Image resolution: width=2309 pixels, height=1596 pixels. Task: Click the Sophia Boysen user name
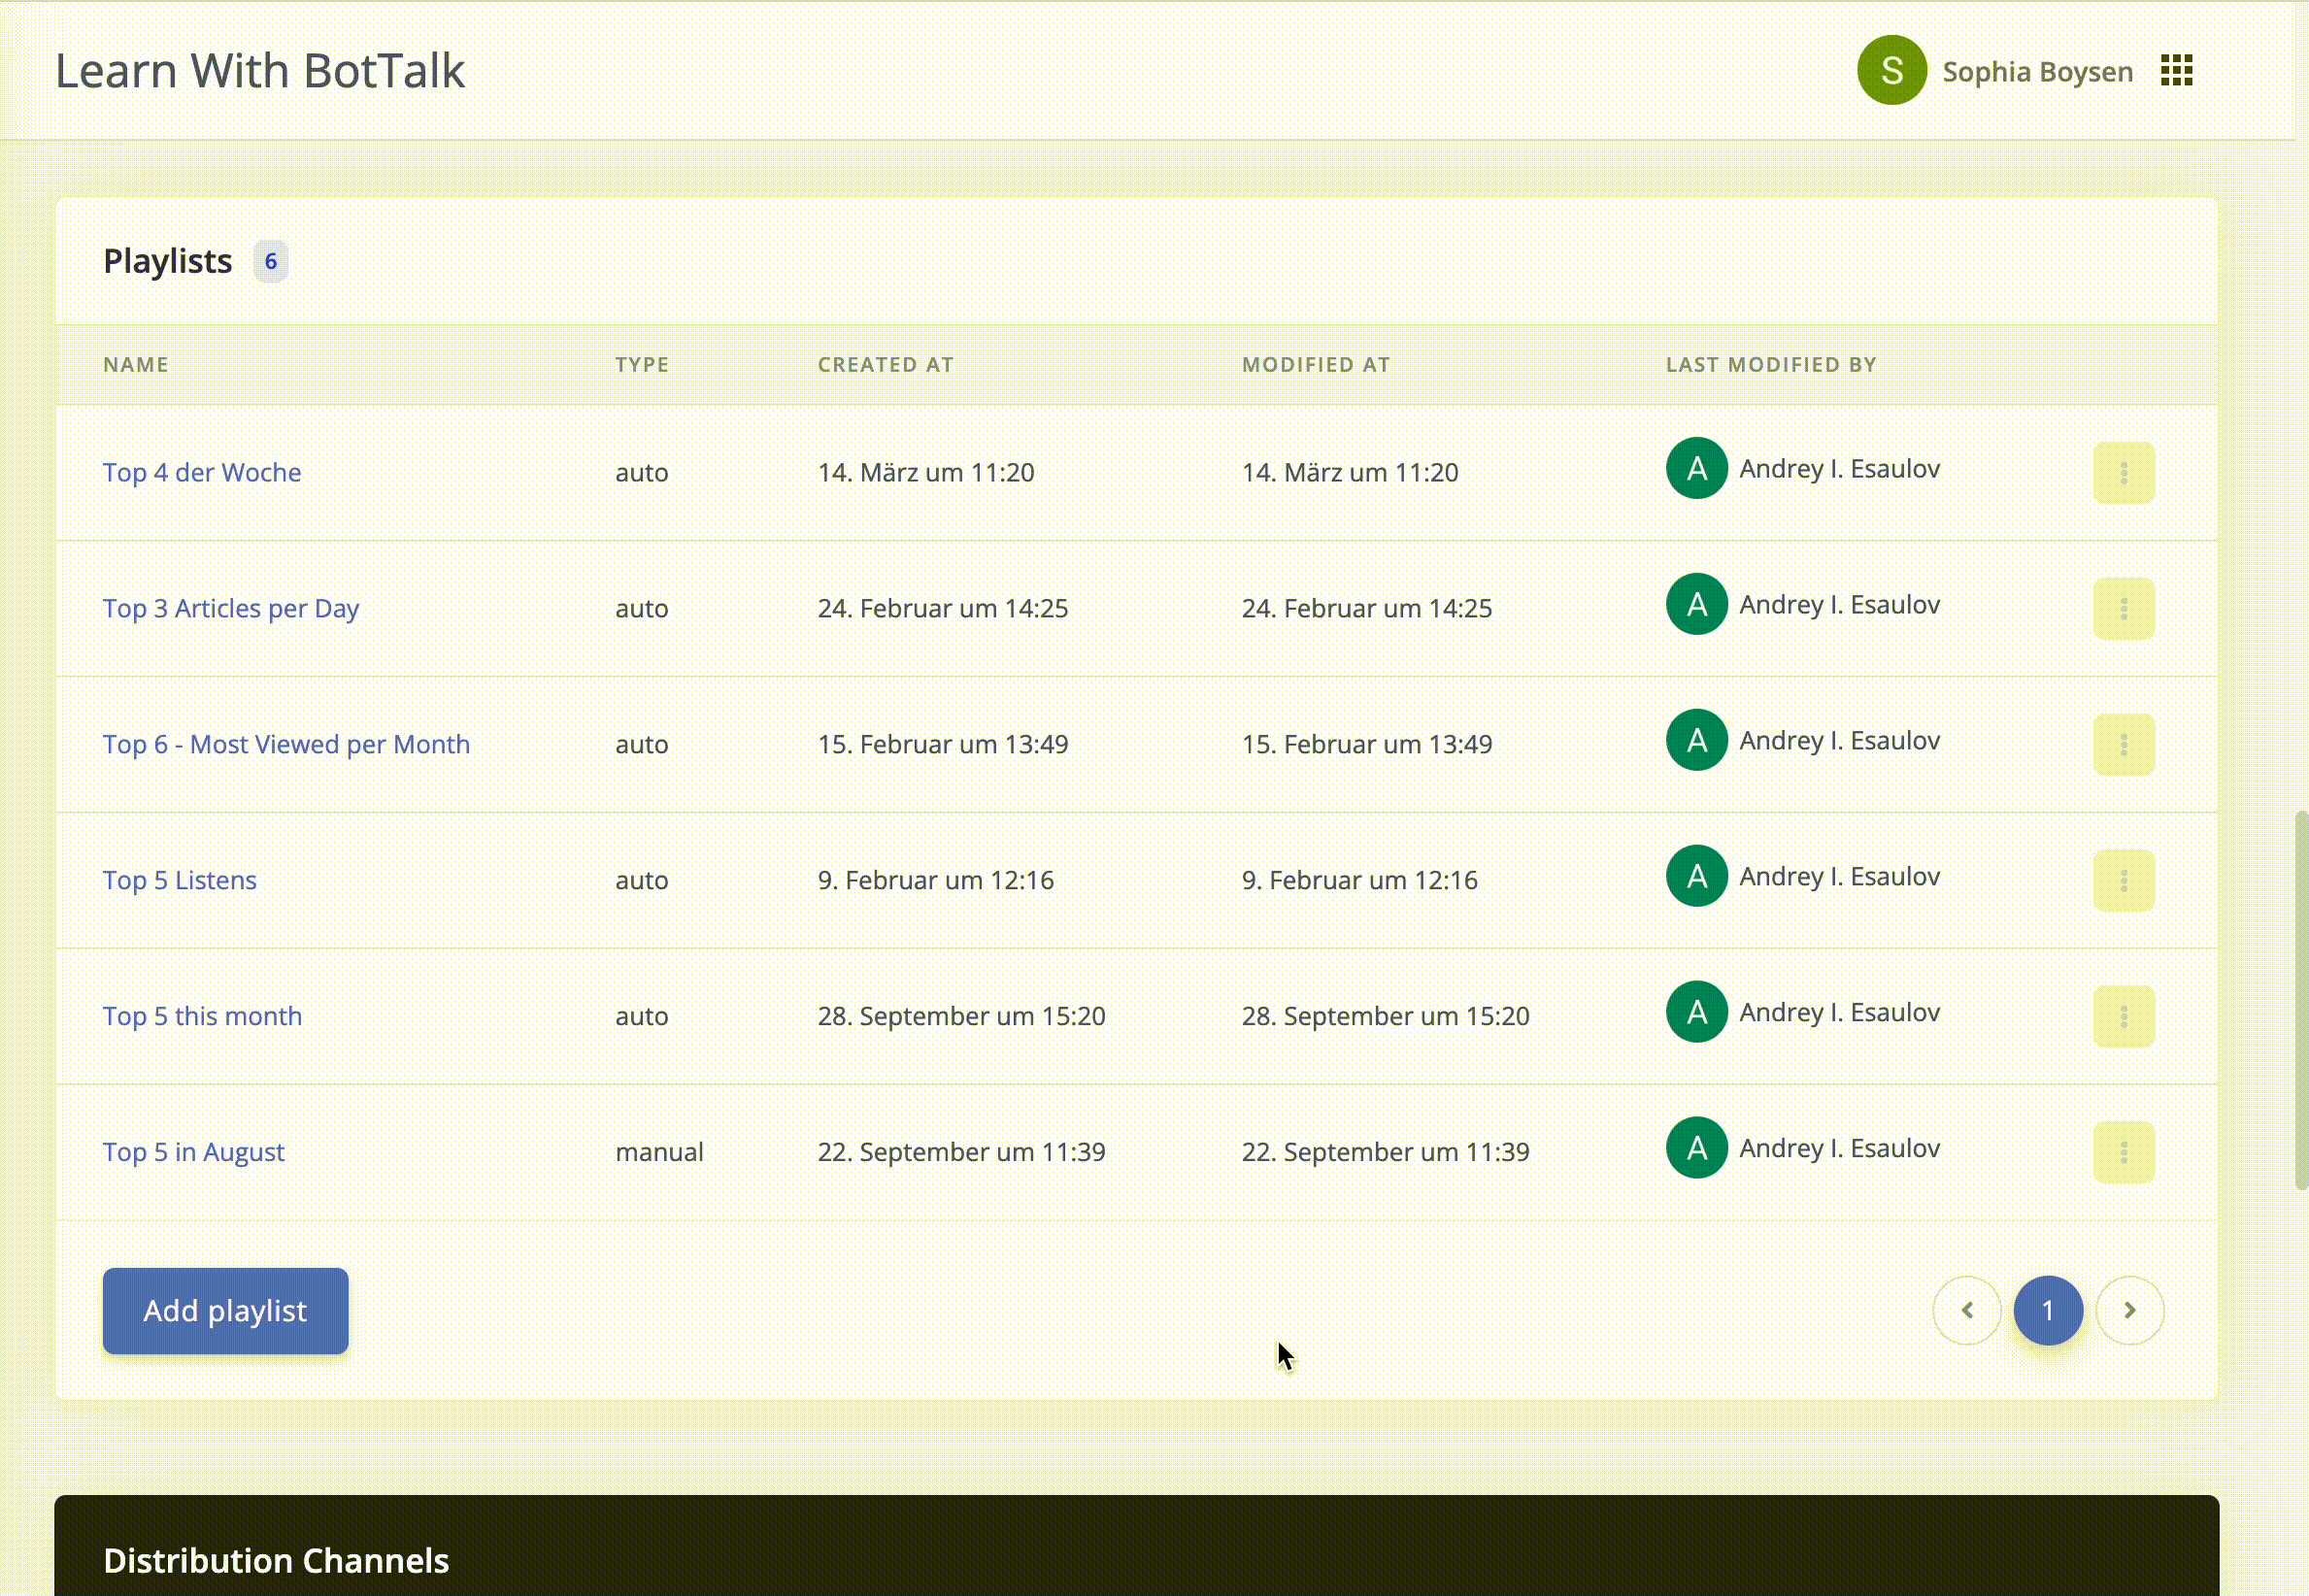click(2037, 72)
